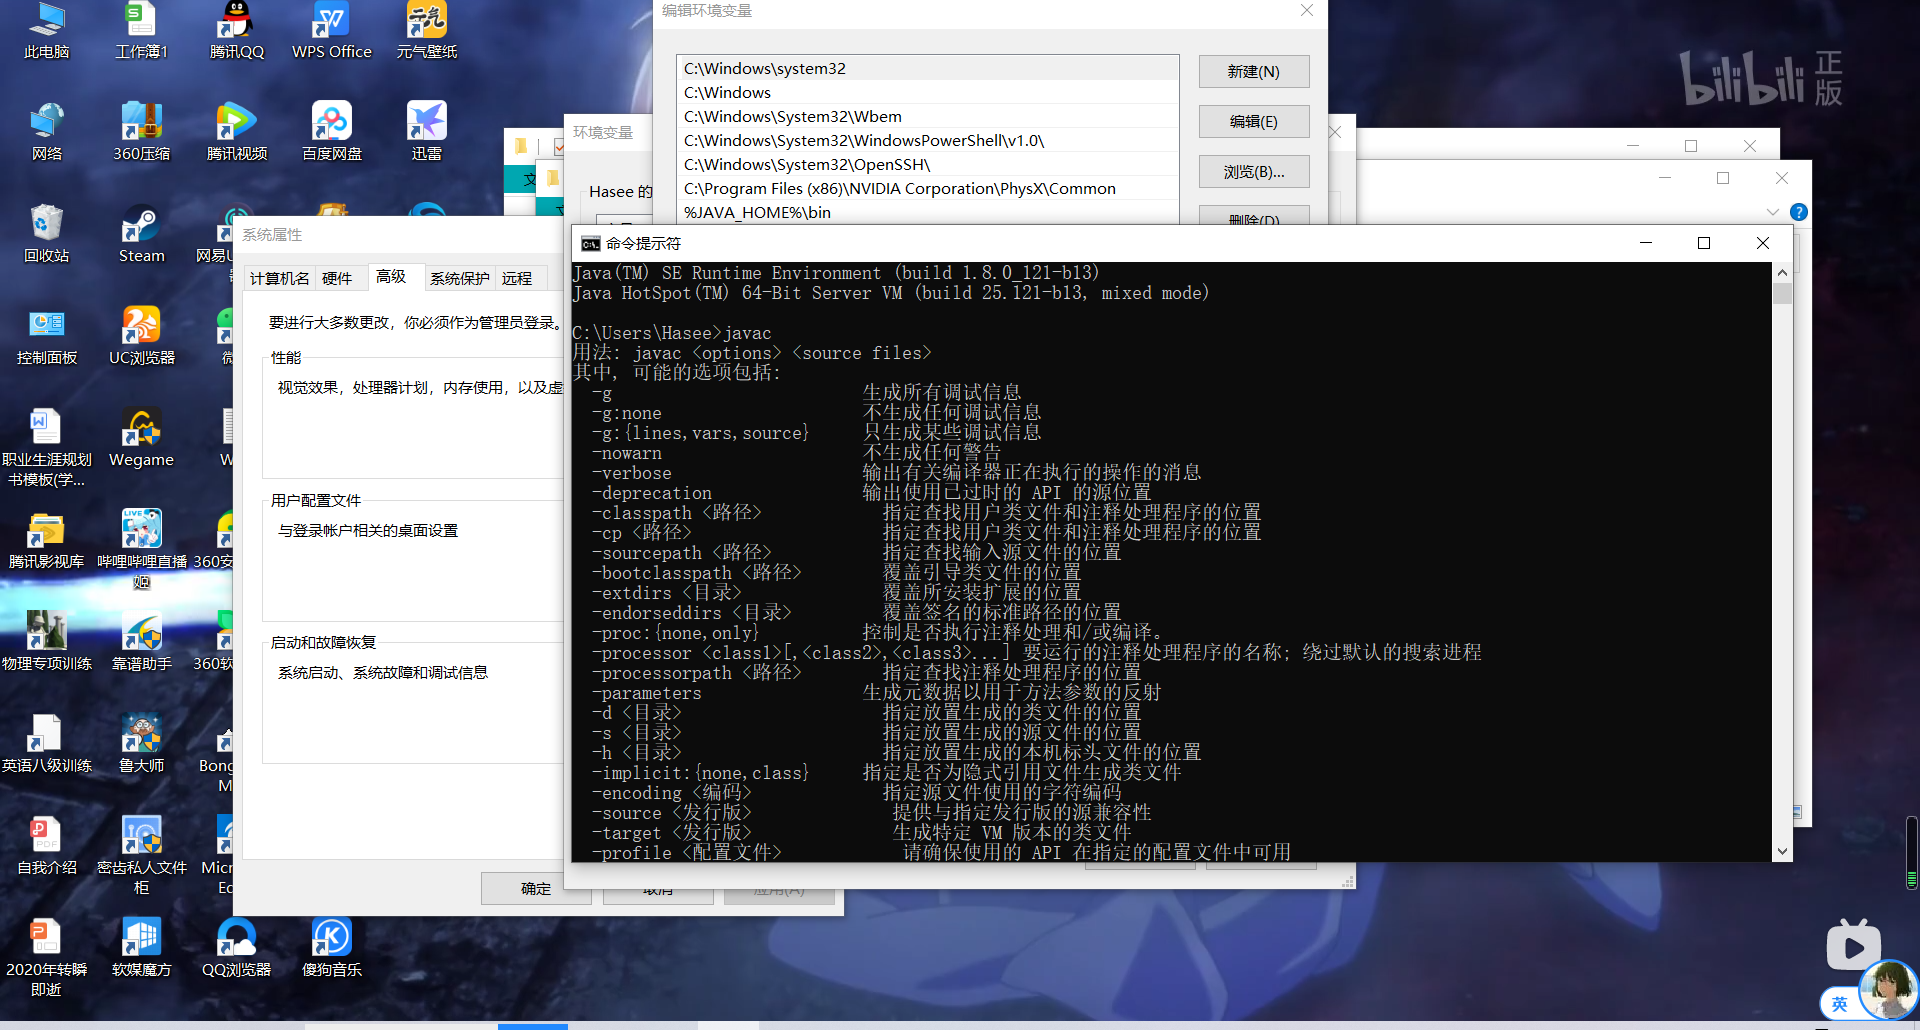
Task: Maximize the 命令提示符 window
Action: pos(1704,244)
